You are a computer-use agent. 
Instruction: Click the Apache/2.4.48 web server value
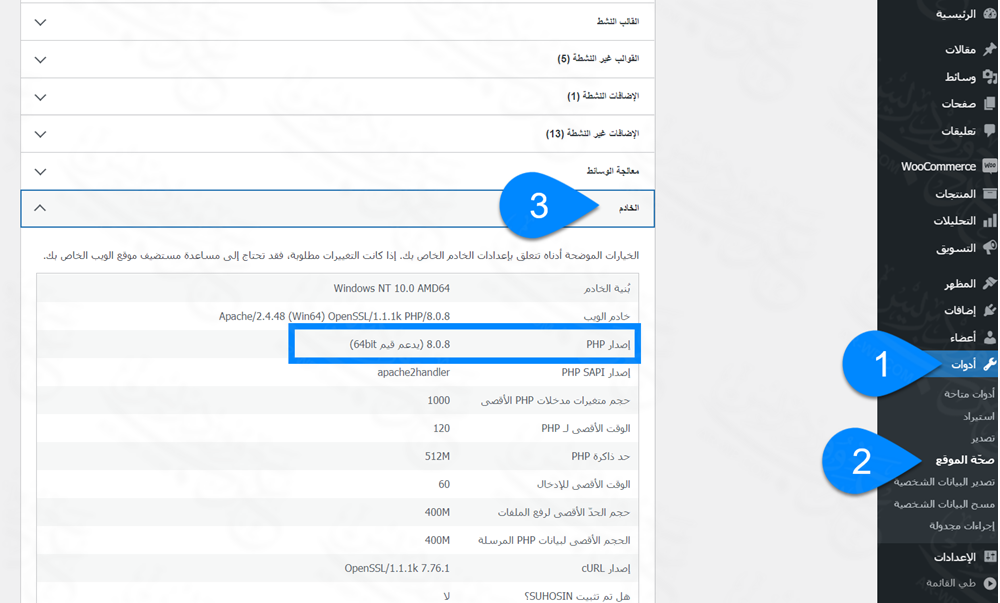point(334,316)
